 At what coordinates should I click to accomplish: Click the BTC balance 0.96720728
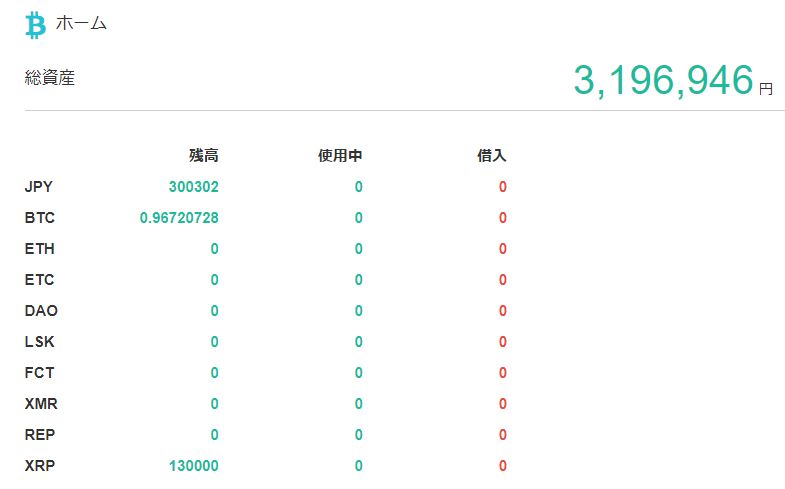pos(179,218)
